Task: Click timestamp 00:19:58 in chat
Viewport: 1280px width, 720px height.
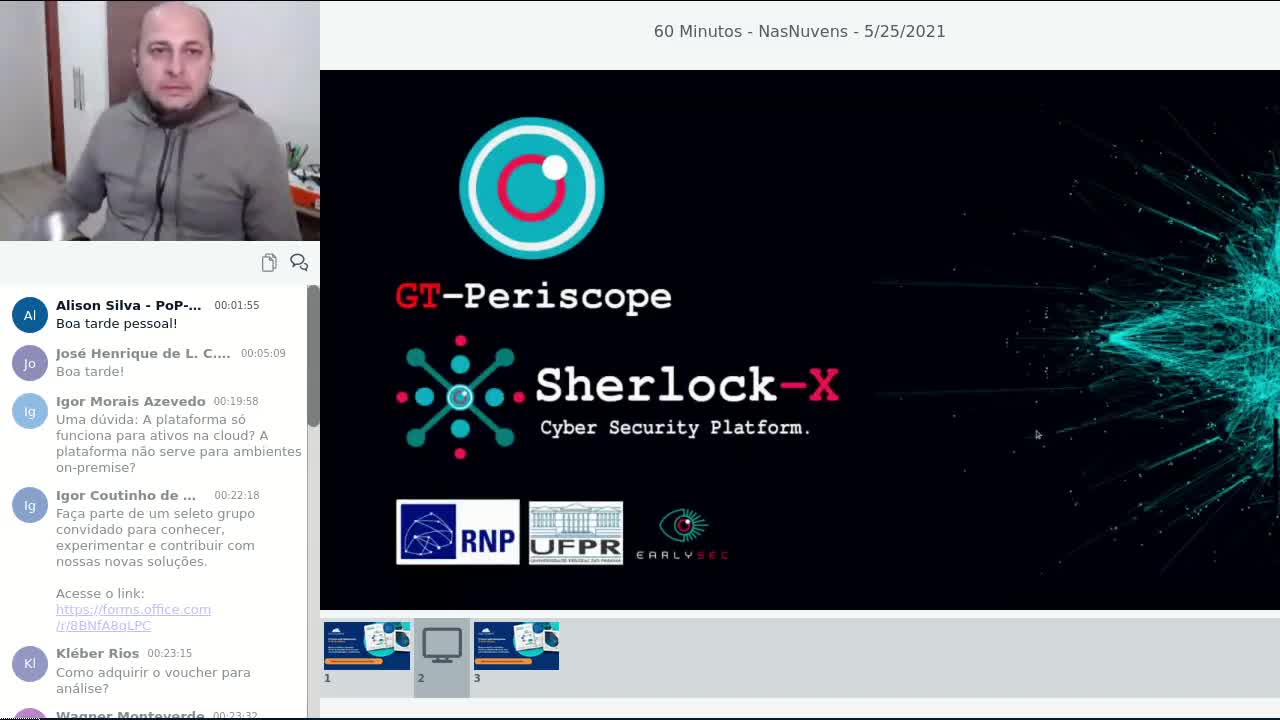Action: pos(236,401)
